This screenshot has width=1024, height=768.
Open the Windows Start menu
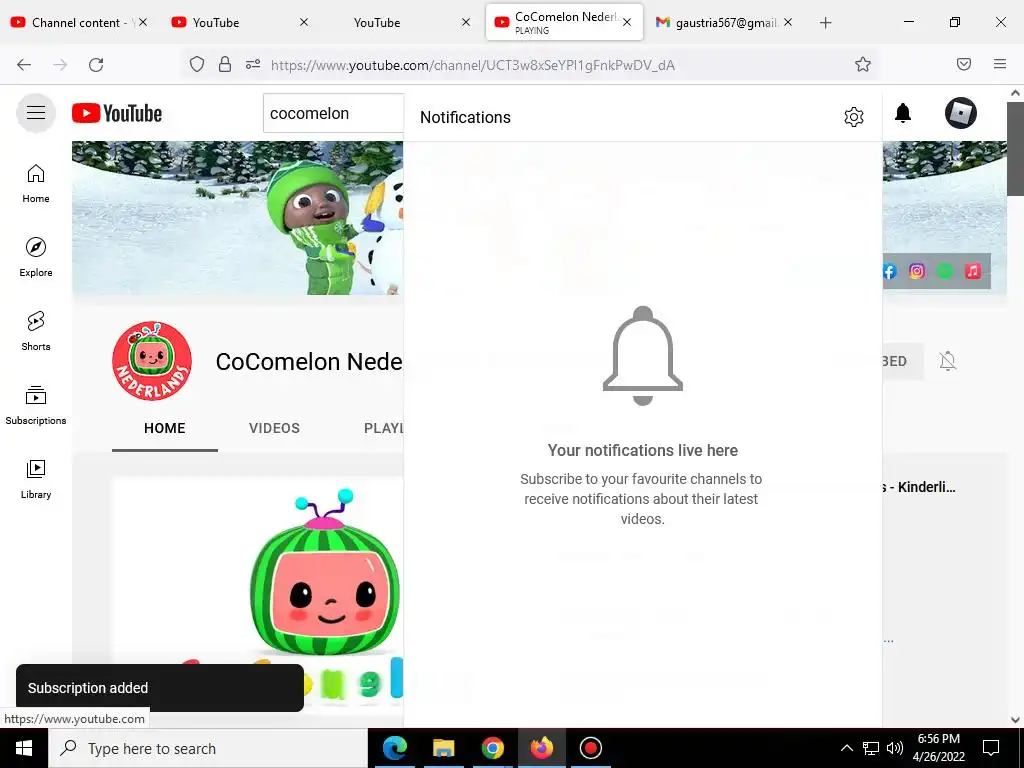pyautogui.click(x=24, y=748)
